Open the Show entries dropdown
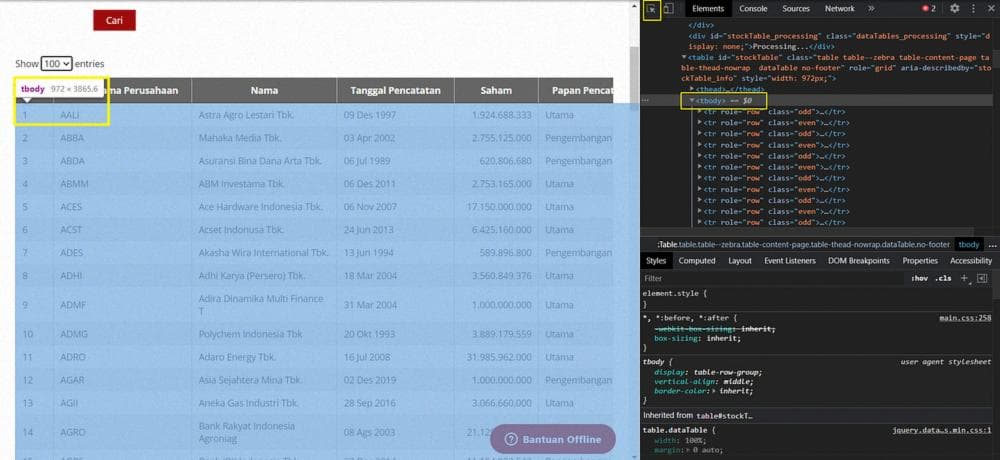The image size is (1000, 460). click(x=57, y=64)
